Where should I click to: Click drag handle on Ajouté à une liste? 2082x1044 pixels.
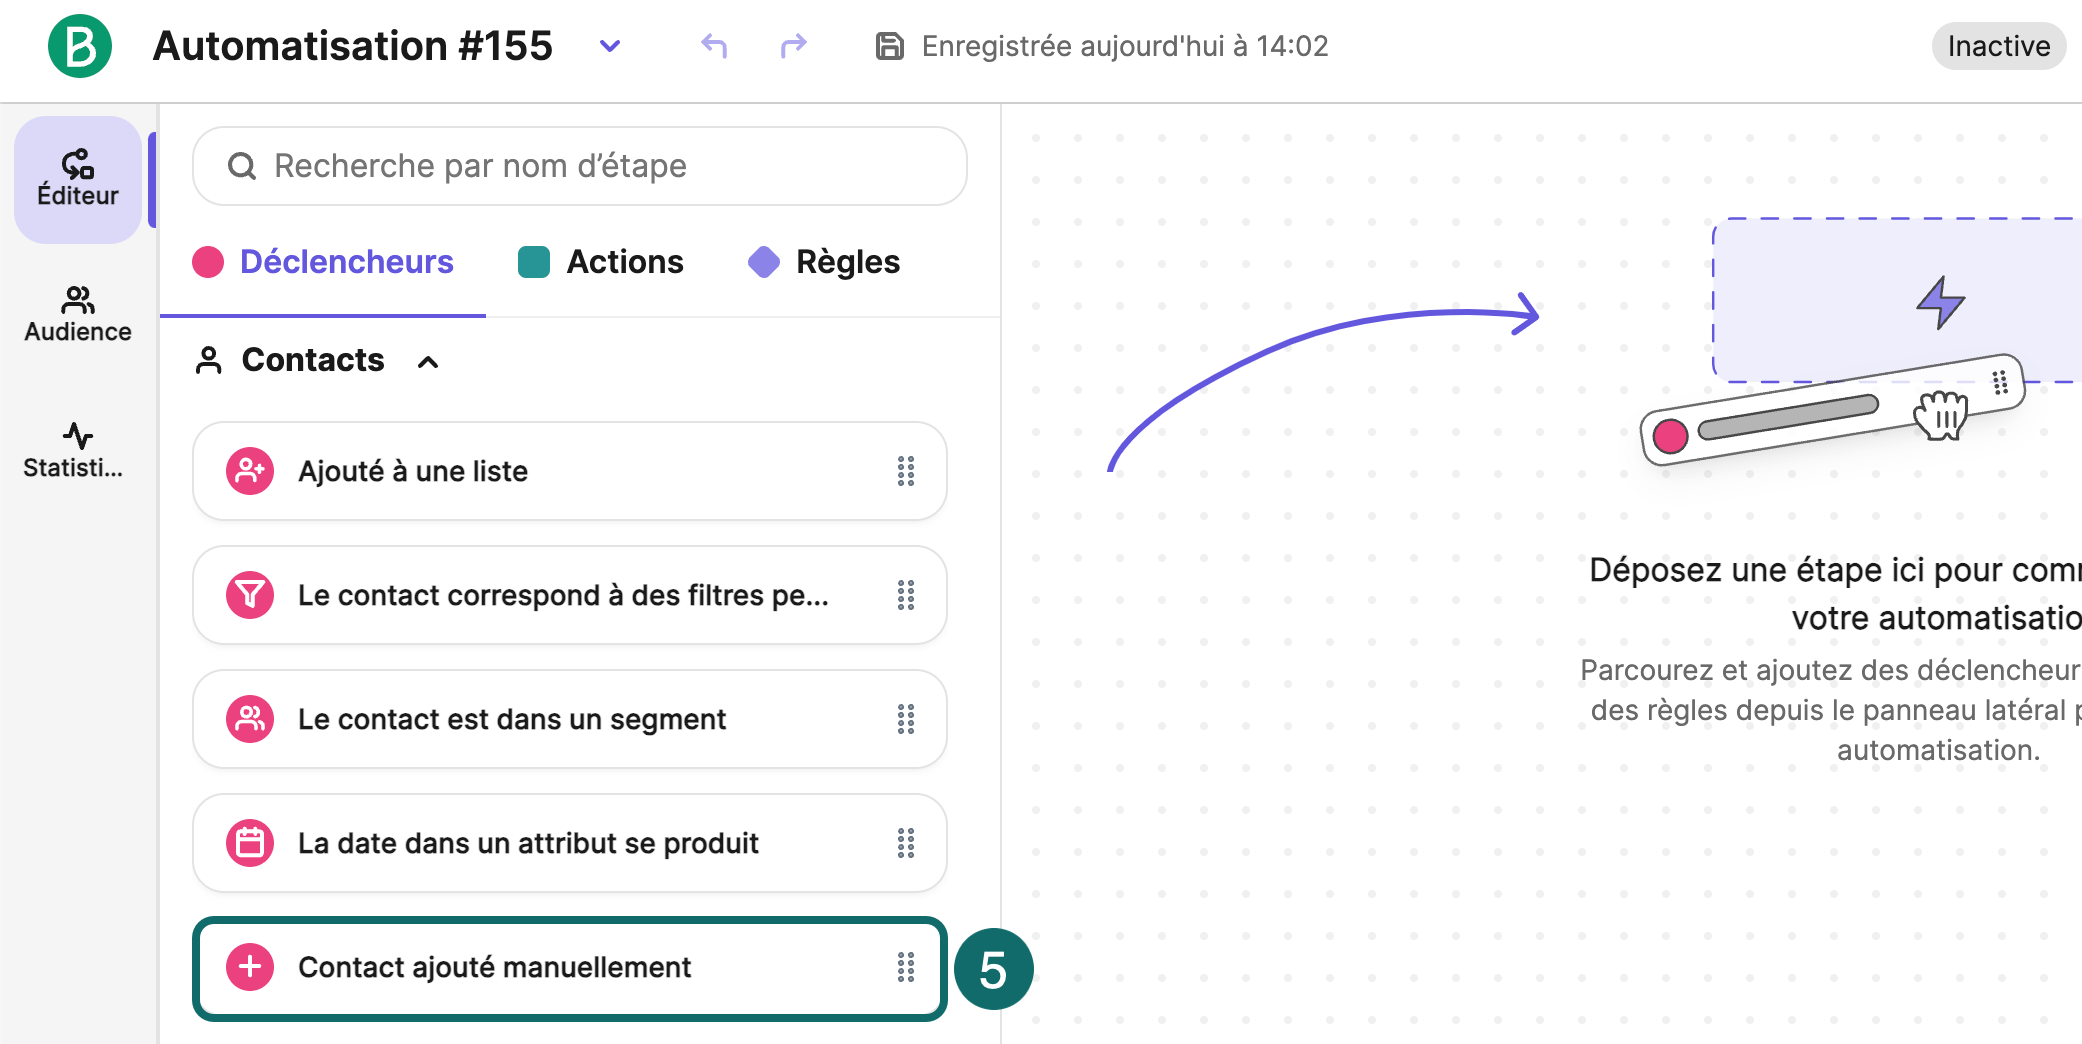click(x=905, y=471)
